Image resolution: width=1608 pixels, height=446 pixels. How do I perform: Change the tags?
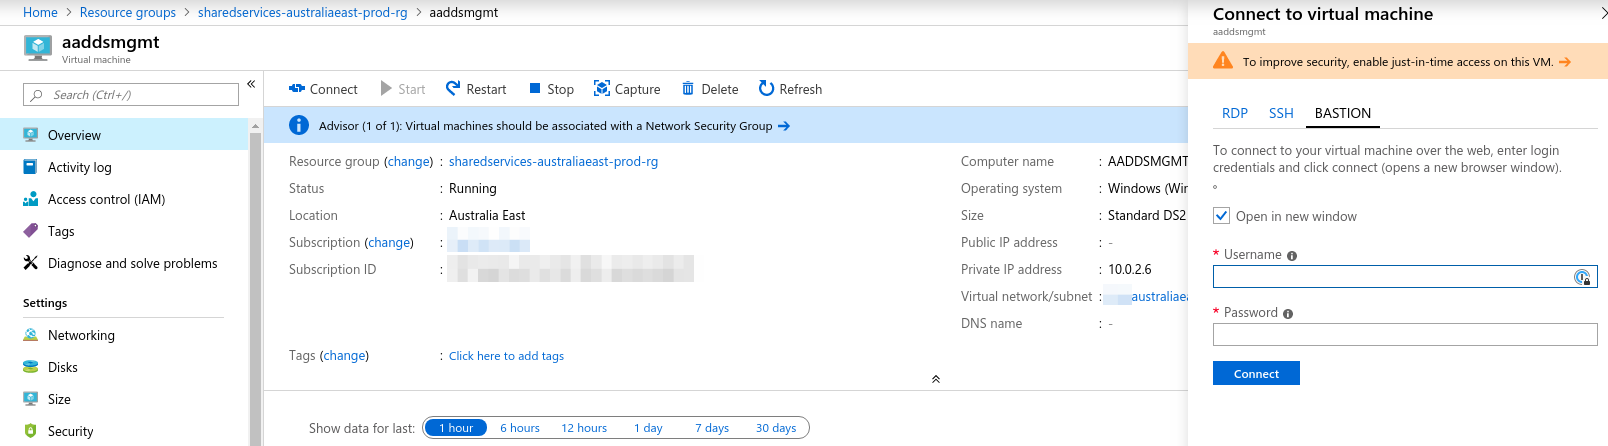pyautogui.click(x=344, y=355)
